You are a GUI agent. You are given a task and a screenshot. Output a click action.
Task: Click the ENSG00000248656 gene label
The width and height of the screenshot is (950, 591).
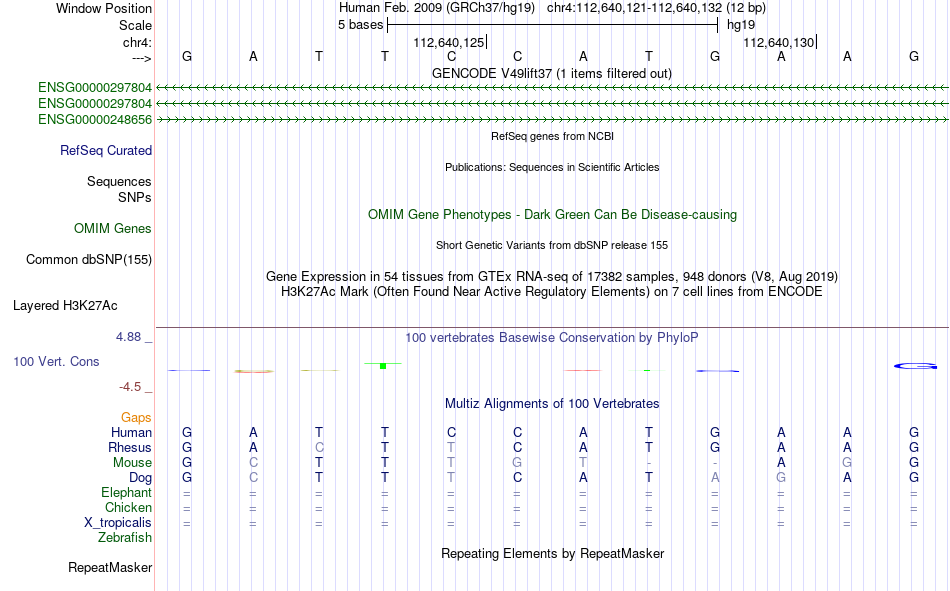[95, 119]
